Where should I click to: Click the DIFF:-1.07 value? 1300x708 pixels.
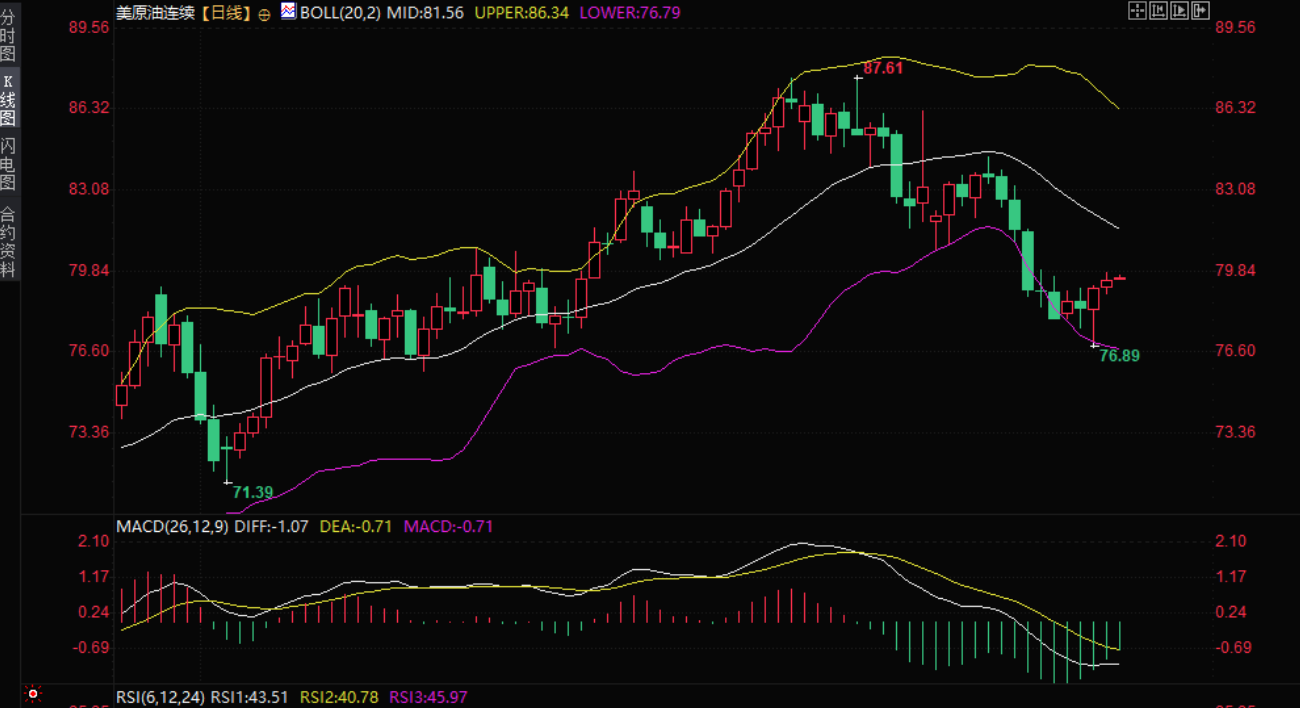point(273,526)
